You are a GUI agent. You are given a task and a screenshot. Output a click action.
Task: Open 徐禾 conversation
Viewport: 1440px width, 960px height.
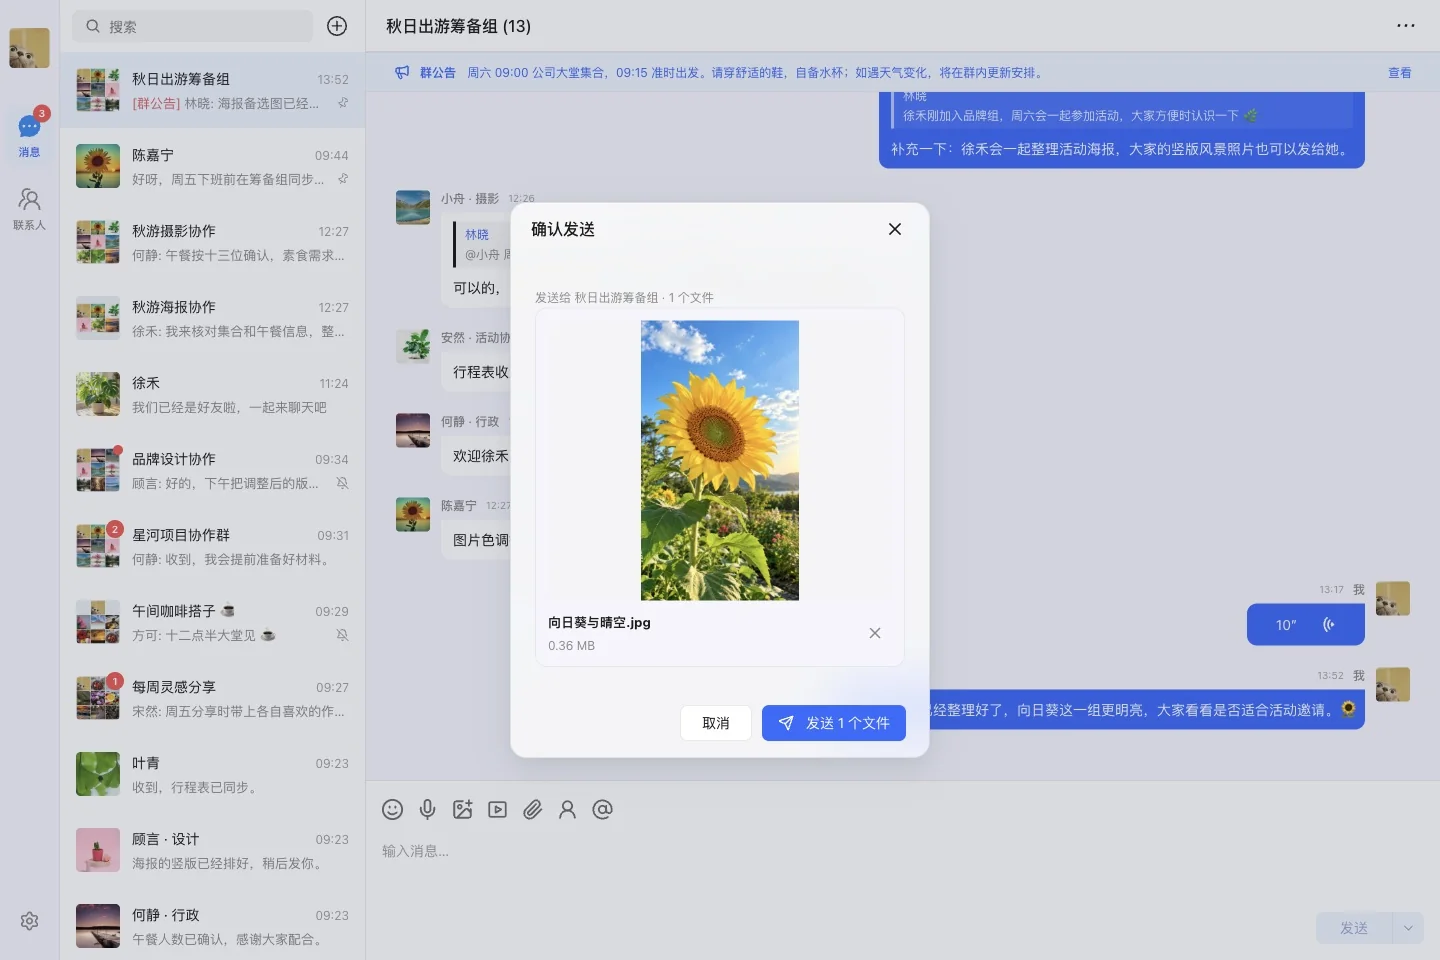click(212, 394)
